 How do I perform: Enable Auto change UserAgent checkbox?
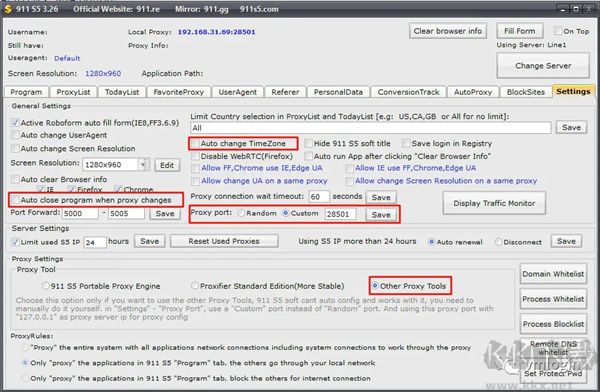coord(15,135)
